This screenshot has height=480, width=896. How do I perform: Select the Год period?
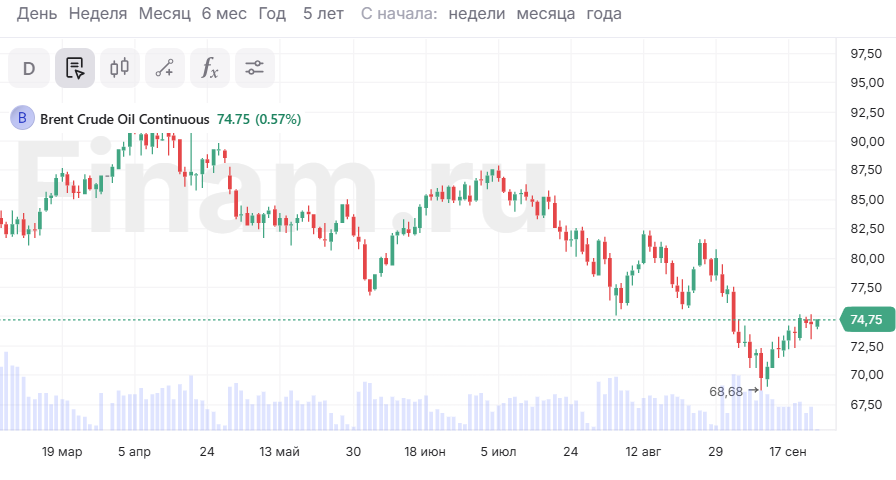click(x=272, y=14)
